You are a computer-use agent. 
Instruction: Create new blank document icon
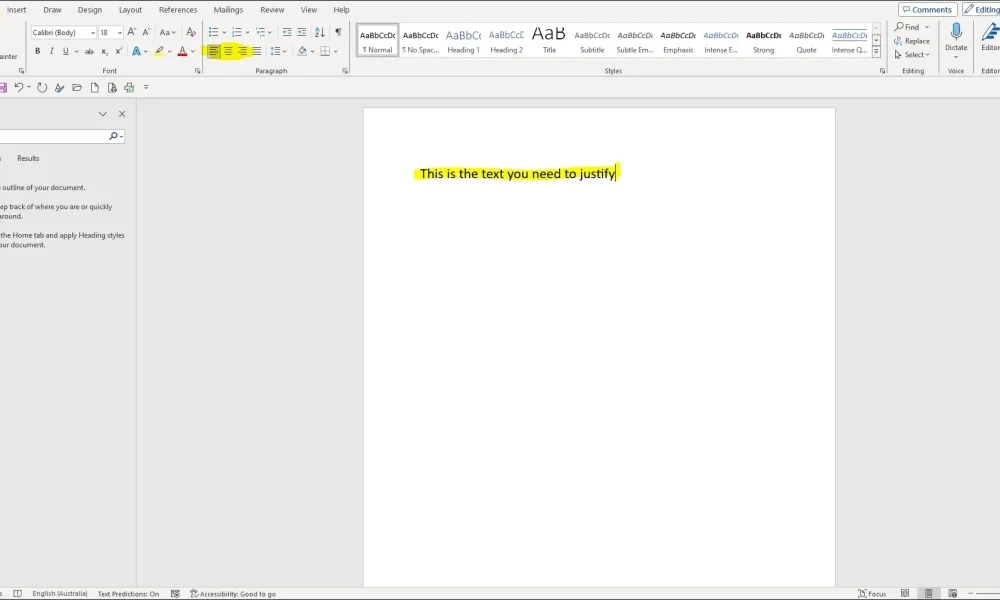(x=94, y=87)
